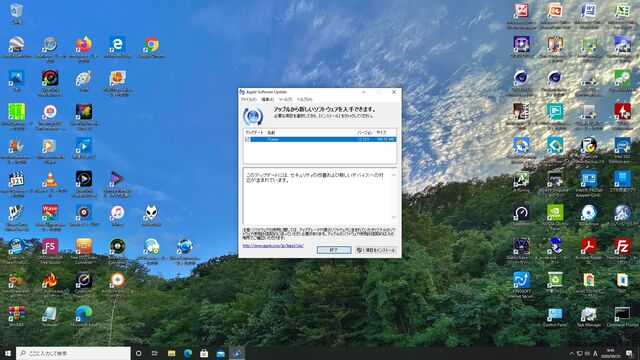Open the Task Manager desktop shortcut
Screen dimensions: 640x360
[589, 314]
